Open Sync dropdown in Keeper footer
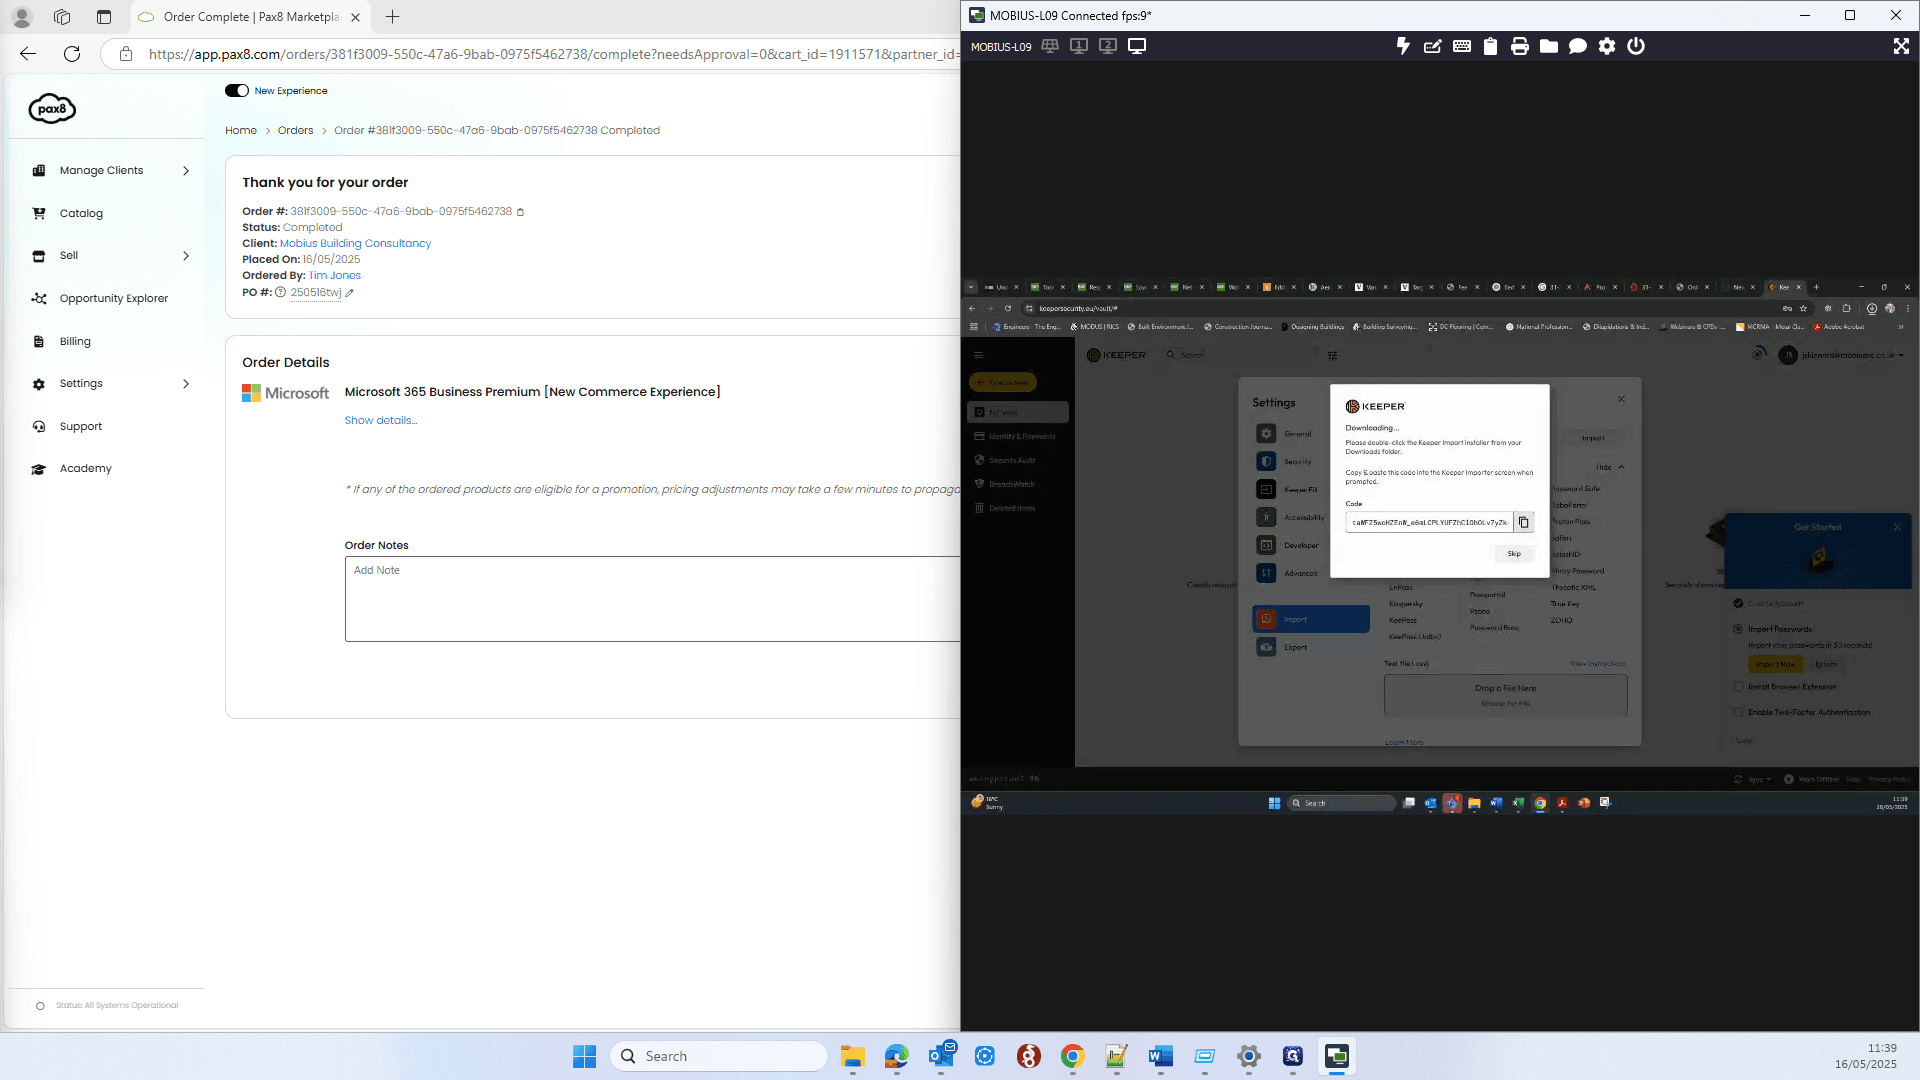1920x1080 pixels. [1755, 779]
